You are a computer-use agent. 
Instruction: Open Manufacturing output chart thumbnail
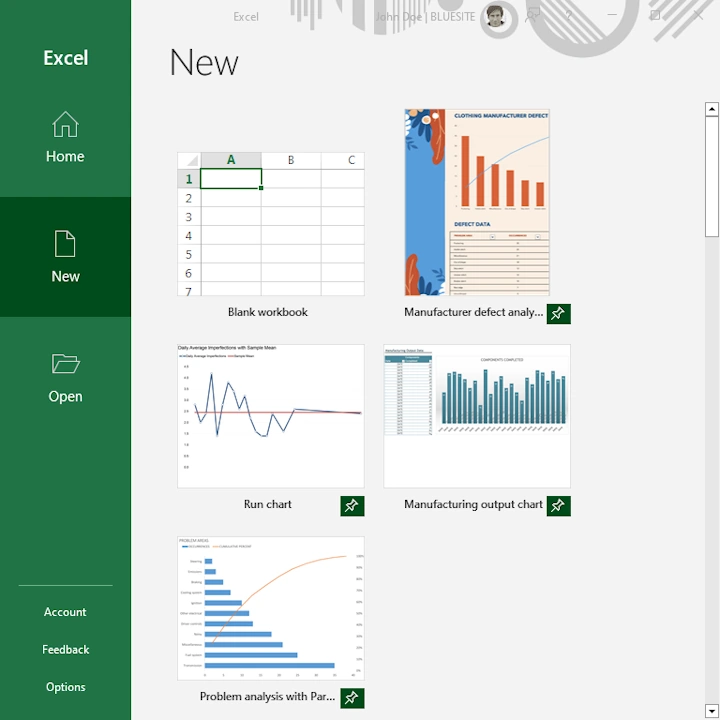[x=477, y=416]
